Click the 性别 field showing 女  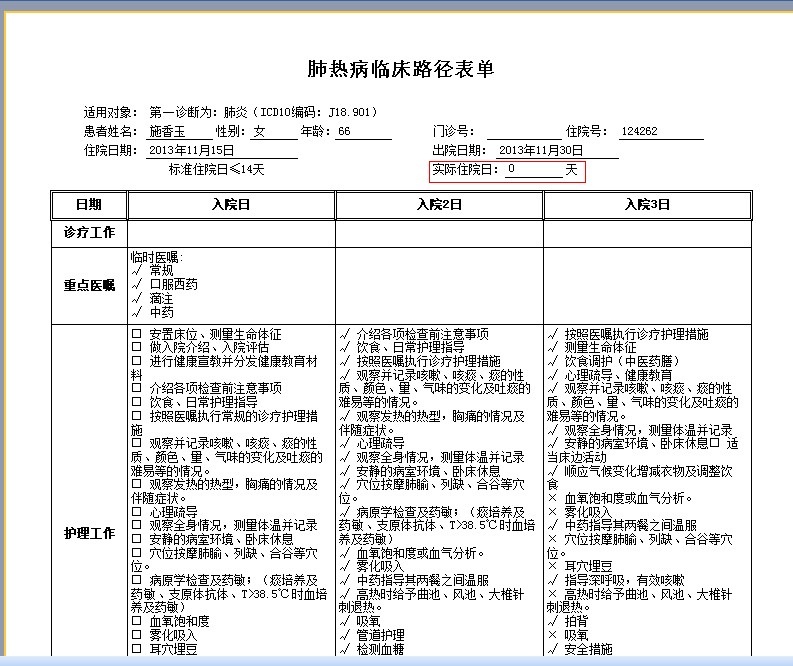point(275,132)
